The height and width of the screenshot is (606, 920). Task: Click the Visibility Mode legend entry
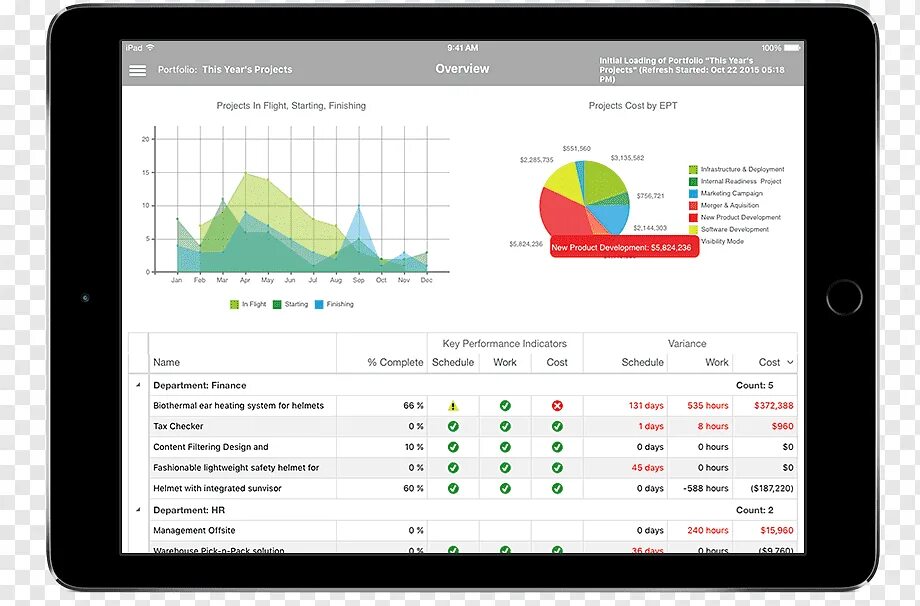click(x=722, y=241)
